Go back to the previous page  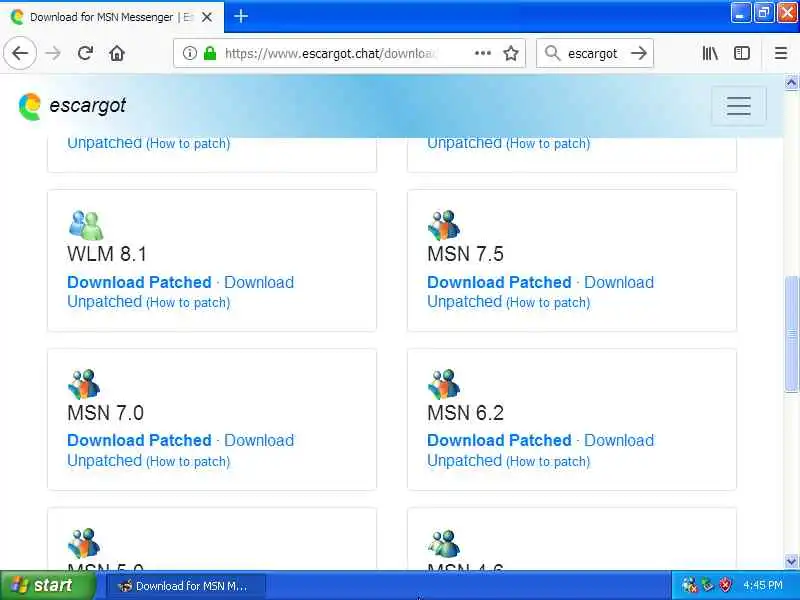click(20, 53)
